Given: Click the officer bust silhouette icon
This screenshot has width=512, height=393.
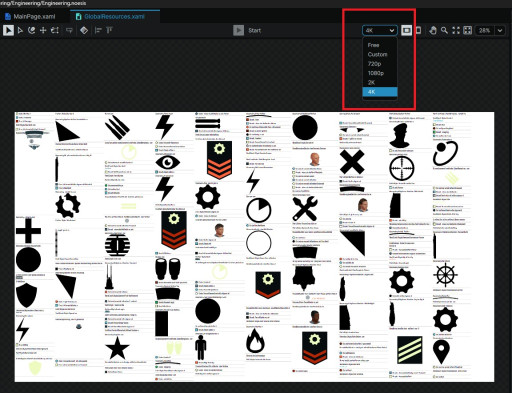Looking at the screenshot, I should point(400,135).
